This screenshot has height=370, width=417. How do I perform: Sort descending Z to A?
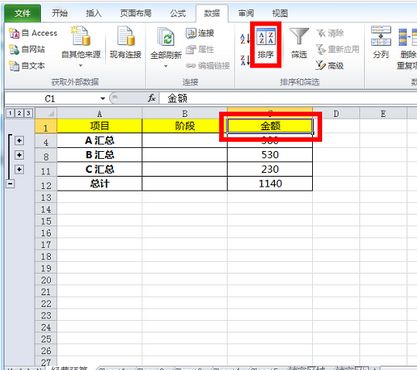point(245,60)
